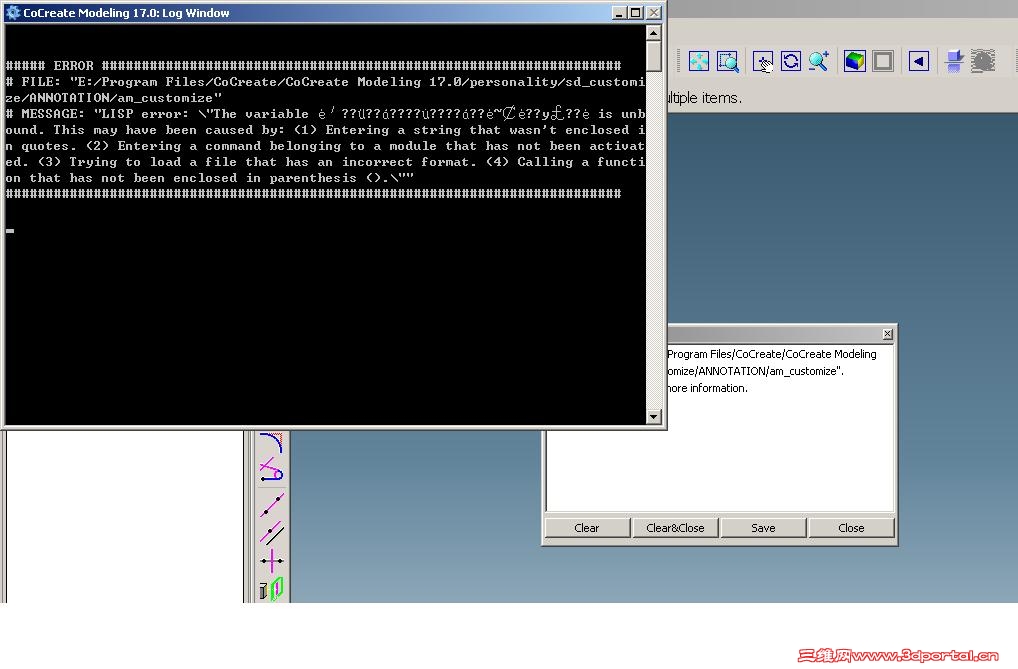The width and height of the screenshot is (1018, 669).
Task: Click the Clear button in message dialog
Action: (x=587, y=528)
